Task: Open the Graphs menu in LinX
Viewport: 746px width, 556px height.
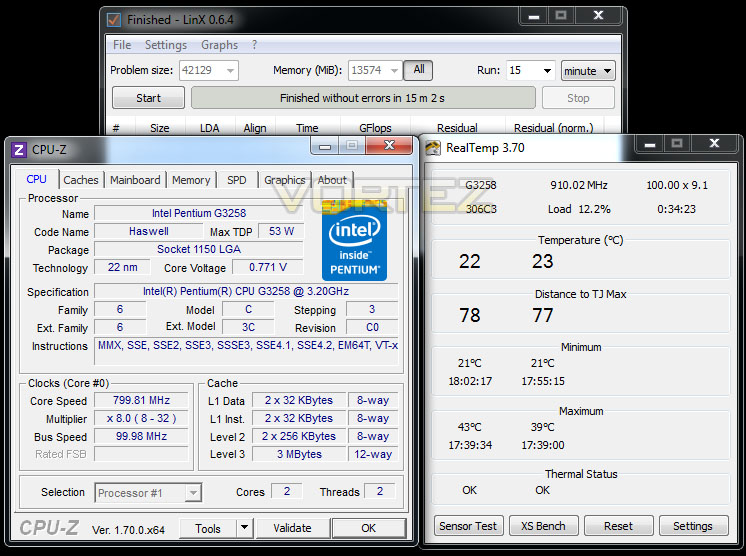Action: (x=219, y=45)
